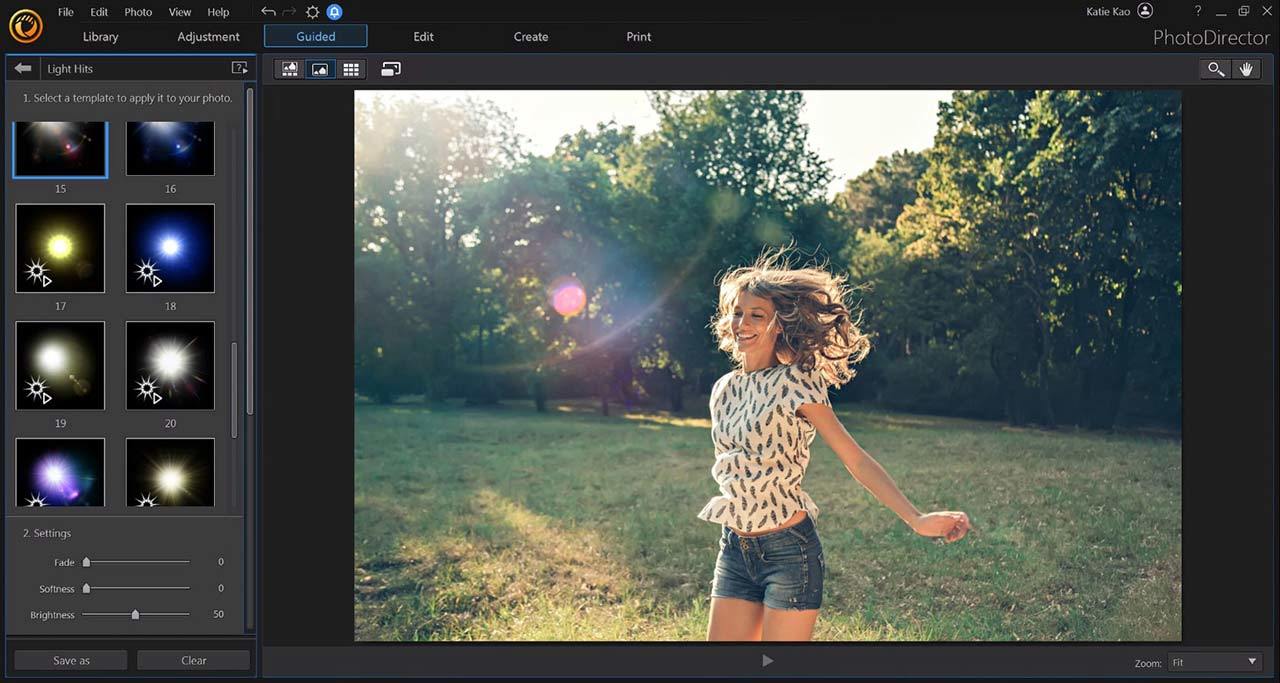
Task: Click the undo arrow icon
Action: click(268, 12)
